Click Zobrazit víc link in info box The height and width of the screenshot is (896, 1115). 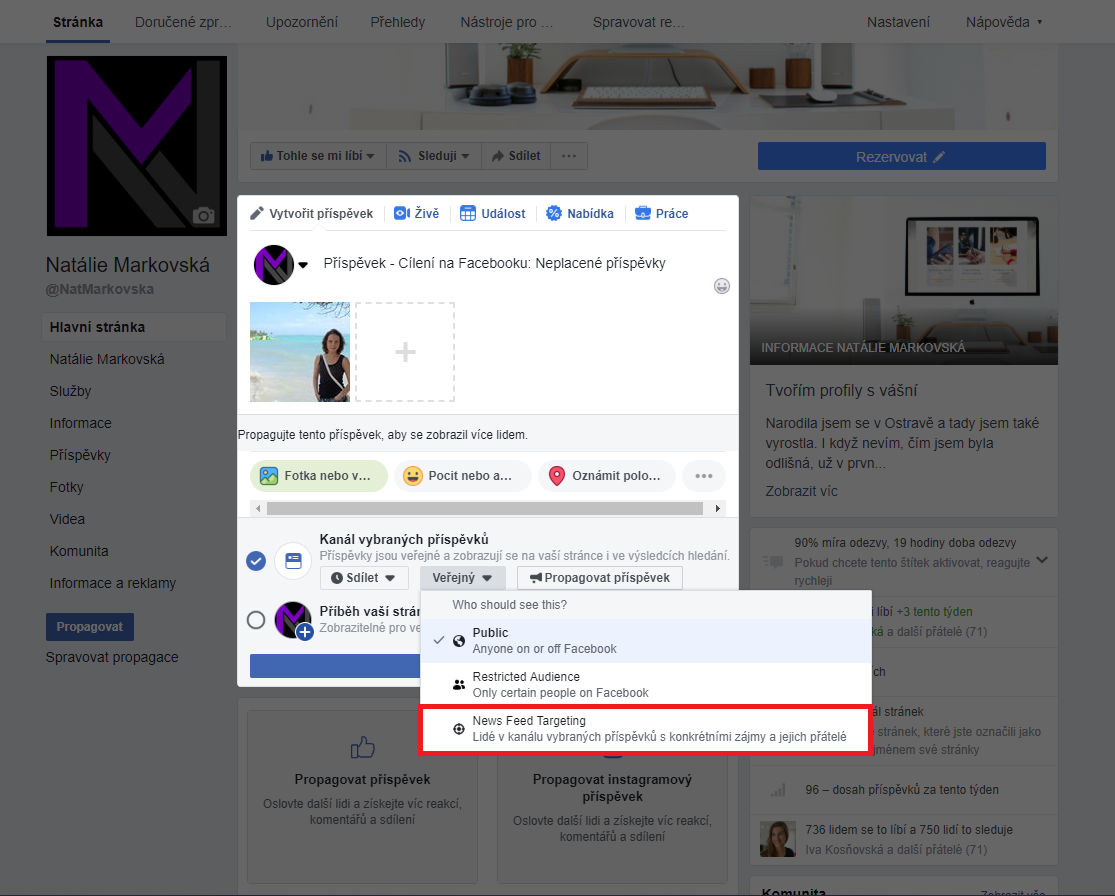tap(801, 491)
